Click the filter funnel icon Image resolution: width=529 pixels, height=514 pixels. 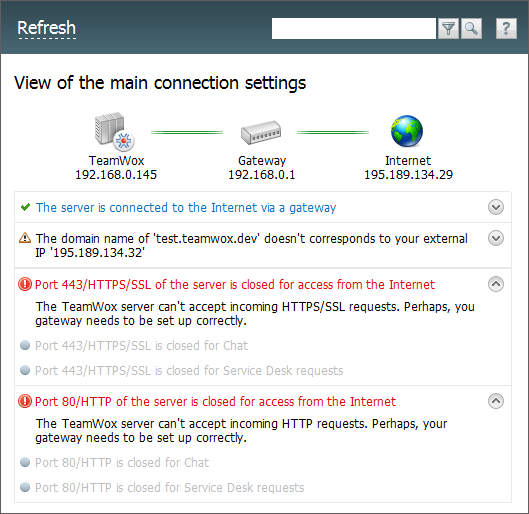pos(448,29)
